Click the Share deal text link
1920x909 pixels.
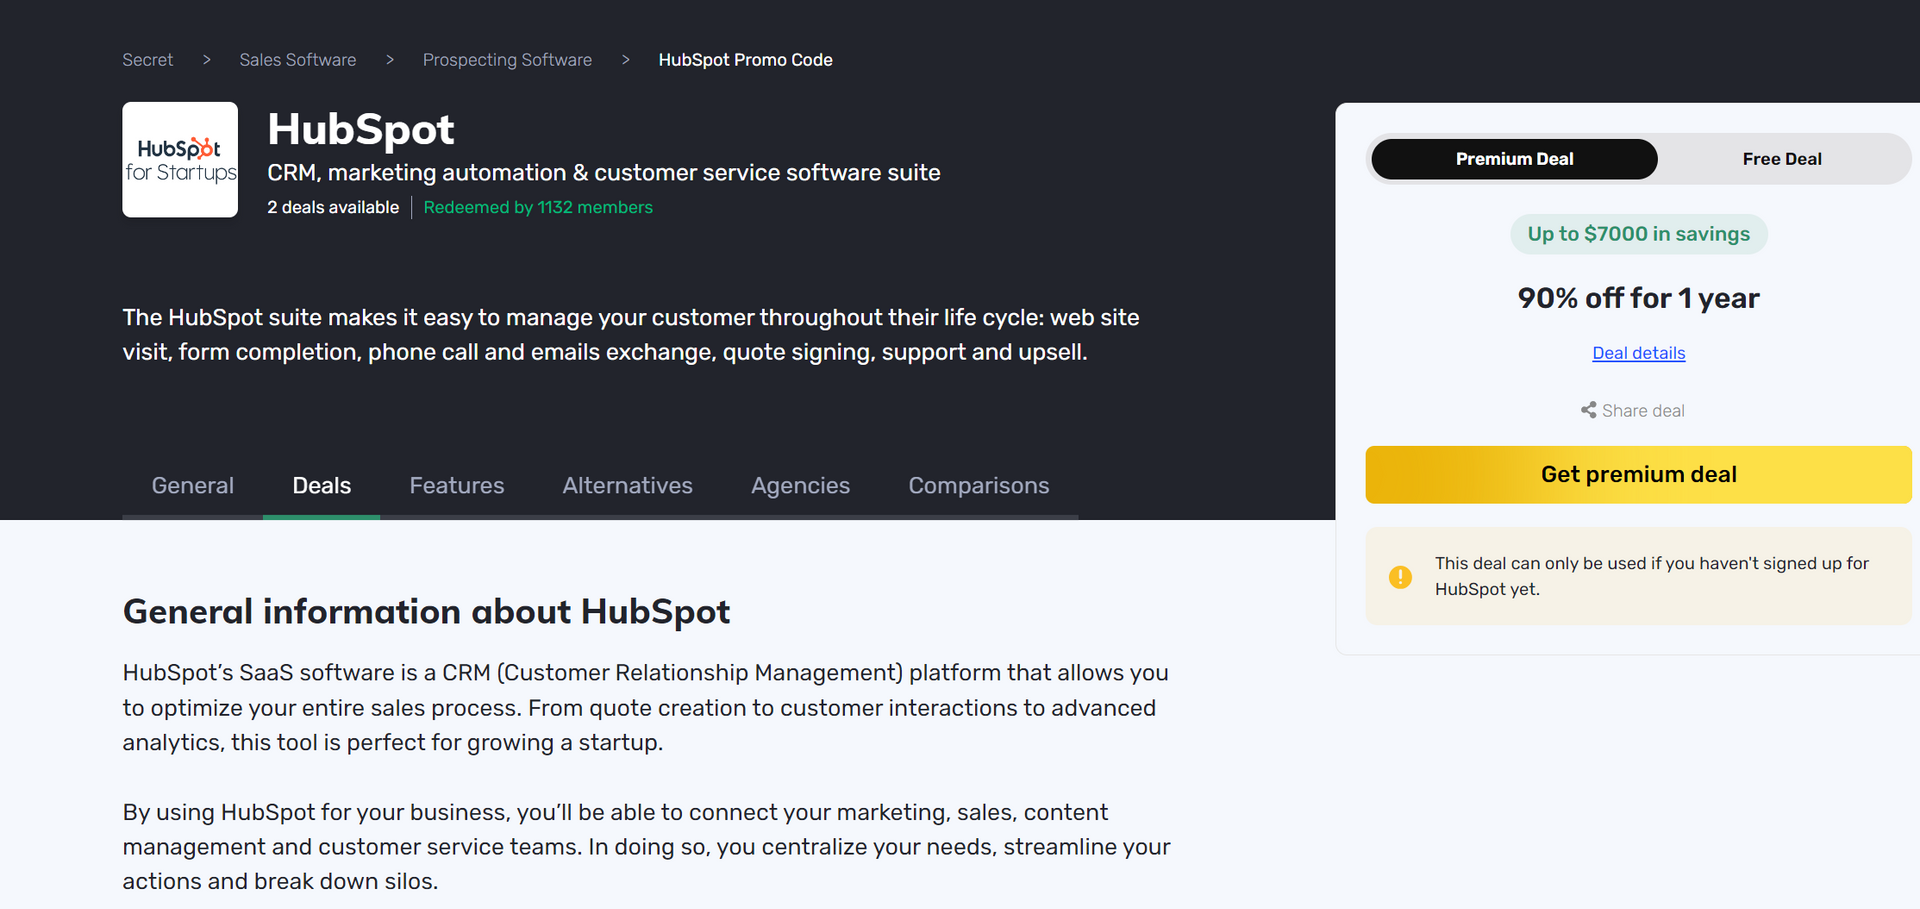(x=1643, y=411)
